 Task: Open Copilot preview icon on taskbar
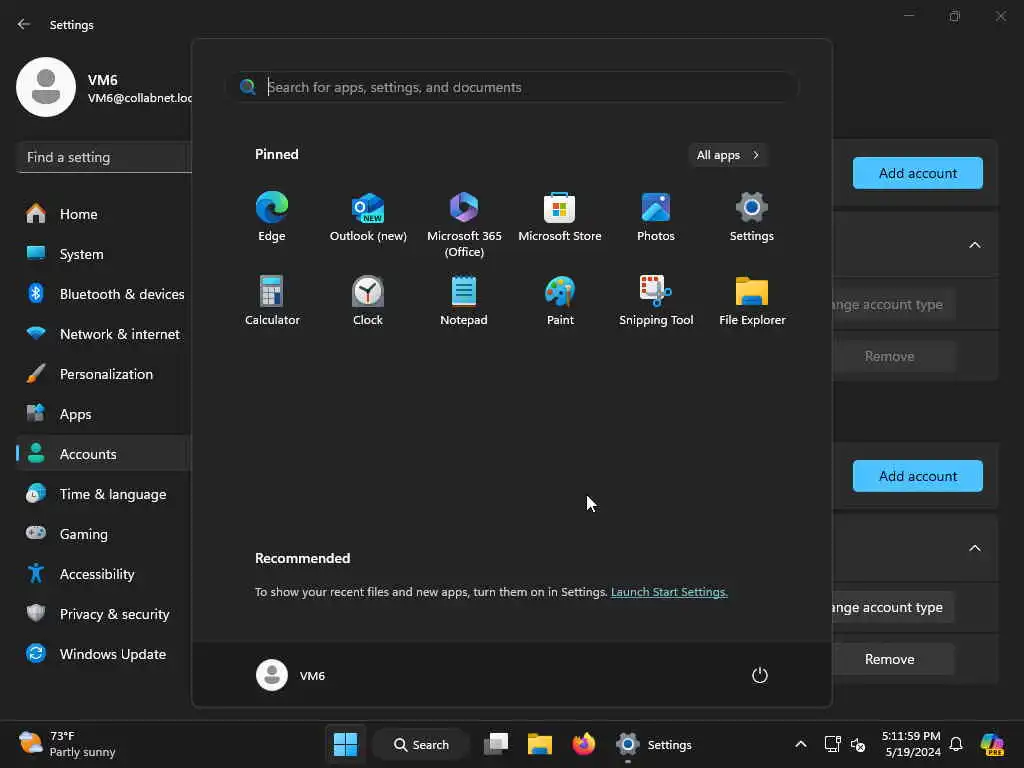coord(992,744)
